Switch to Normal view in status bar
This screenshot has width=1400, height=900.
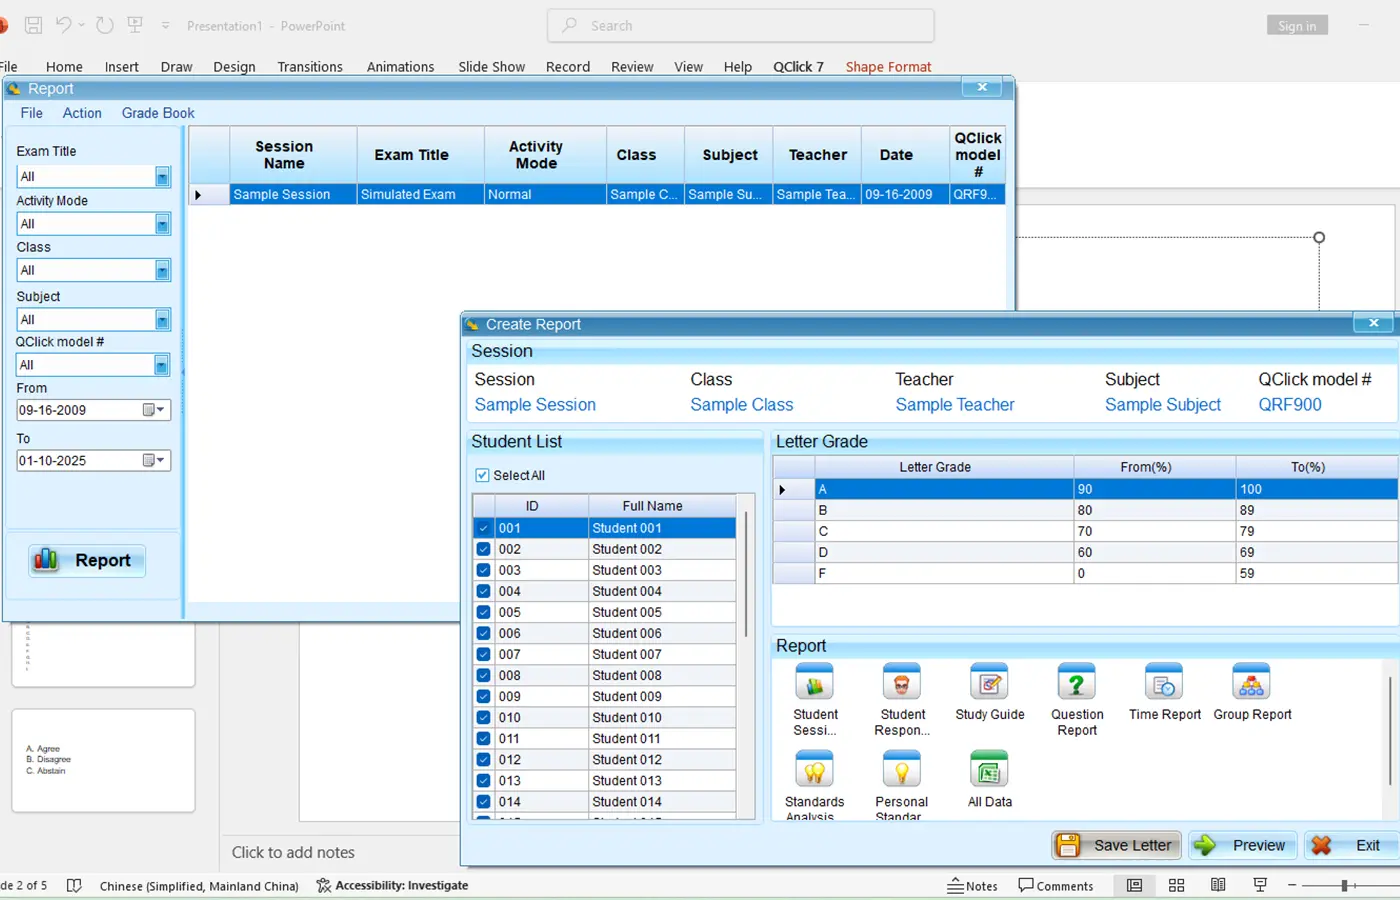pos(1134,885)
